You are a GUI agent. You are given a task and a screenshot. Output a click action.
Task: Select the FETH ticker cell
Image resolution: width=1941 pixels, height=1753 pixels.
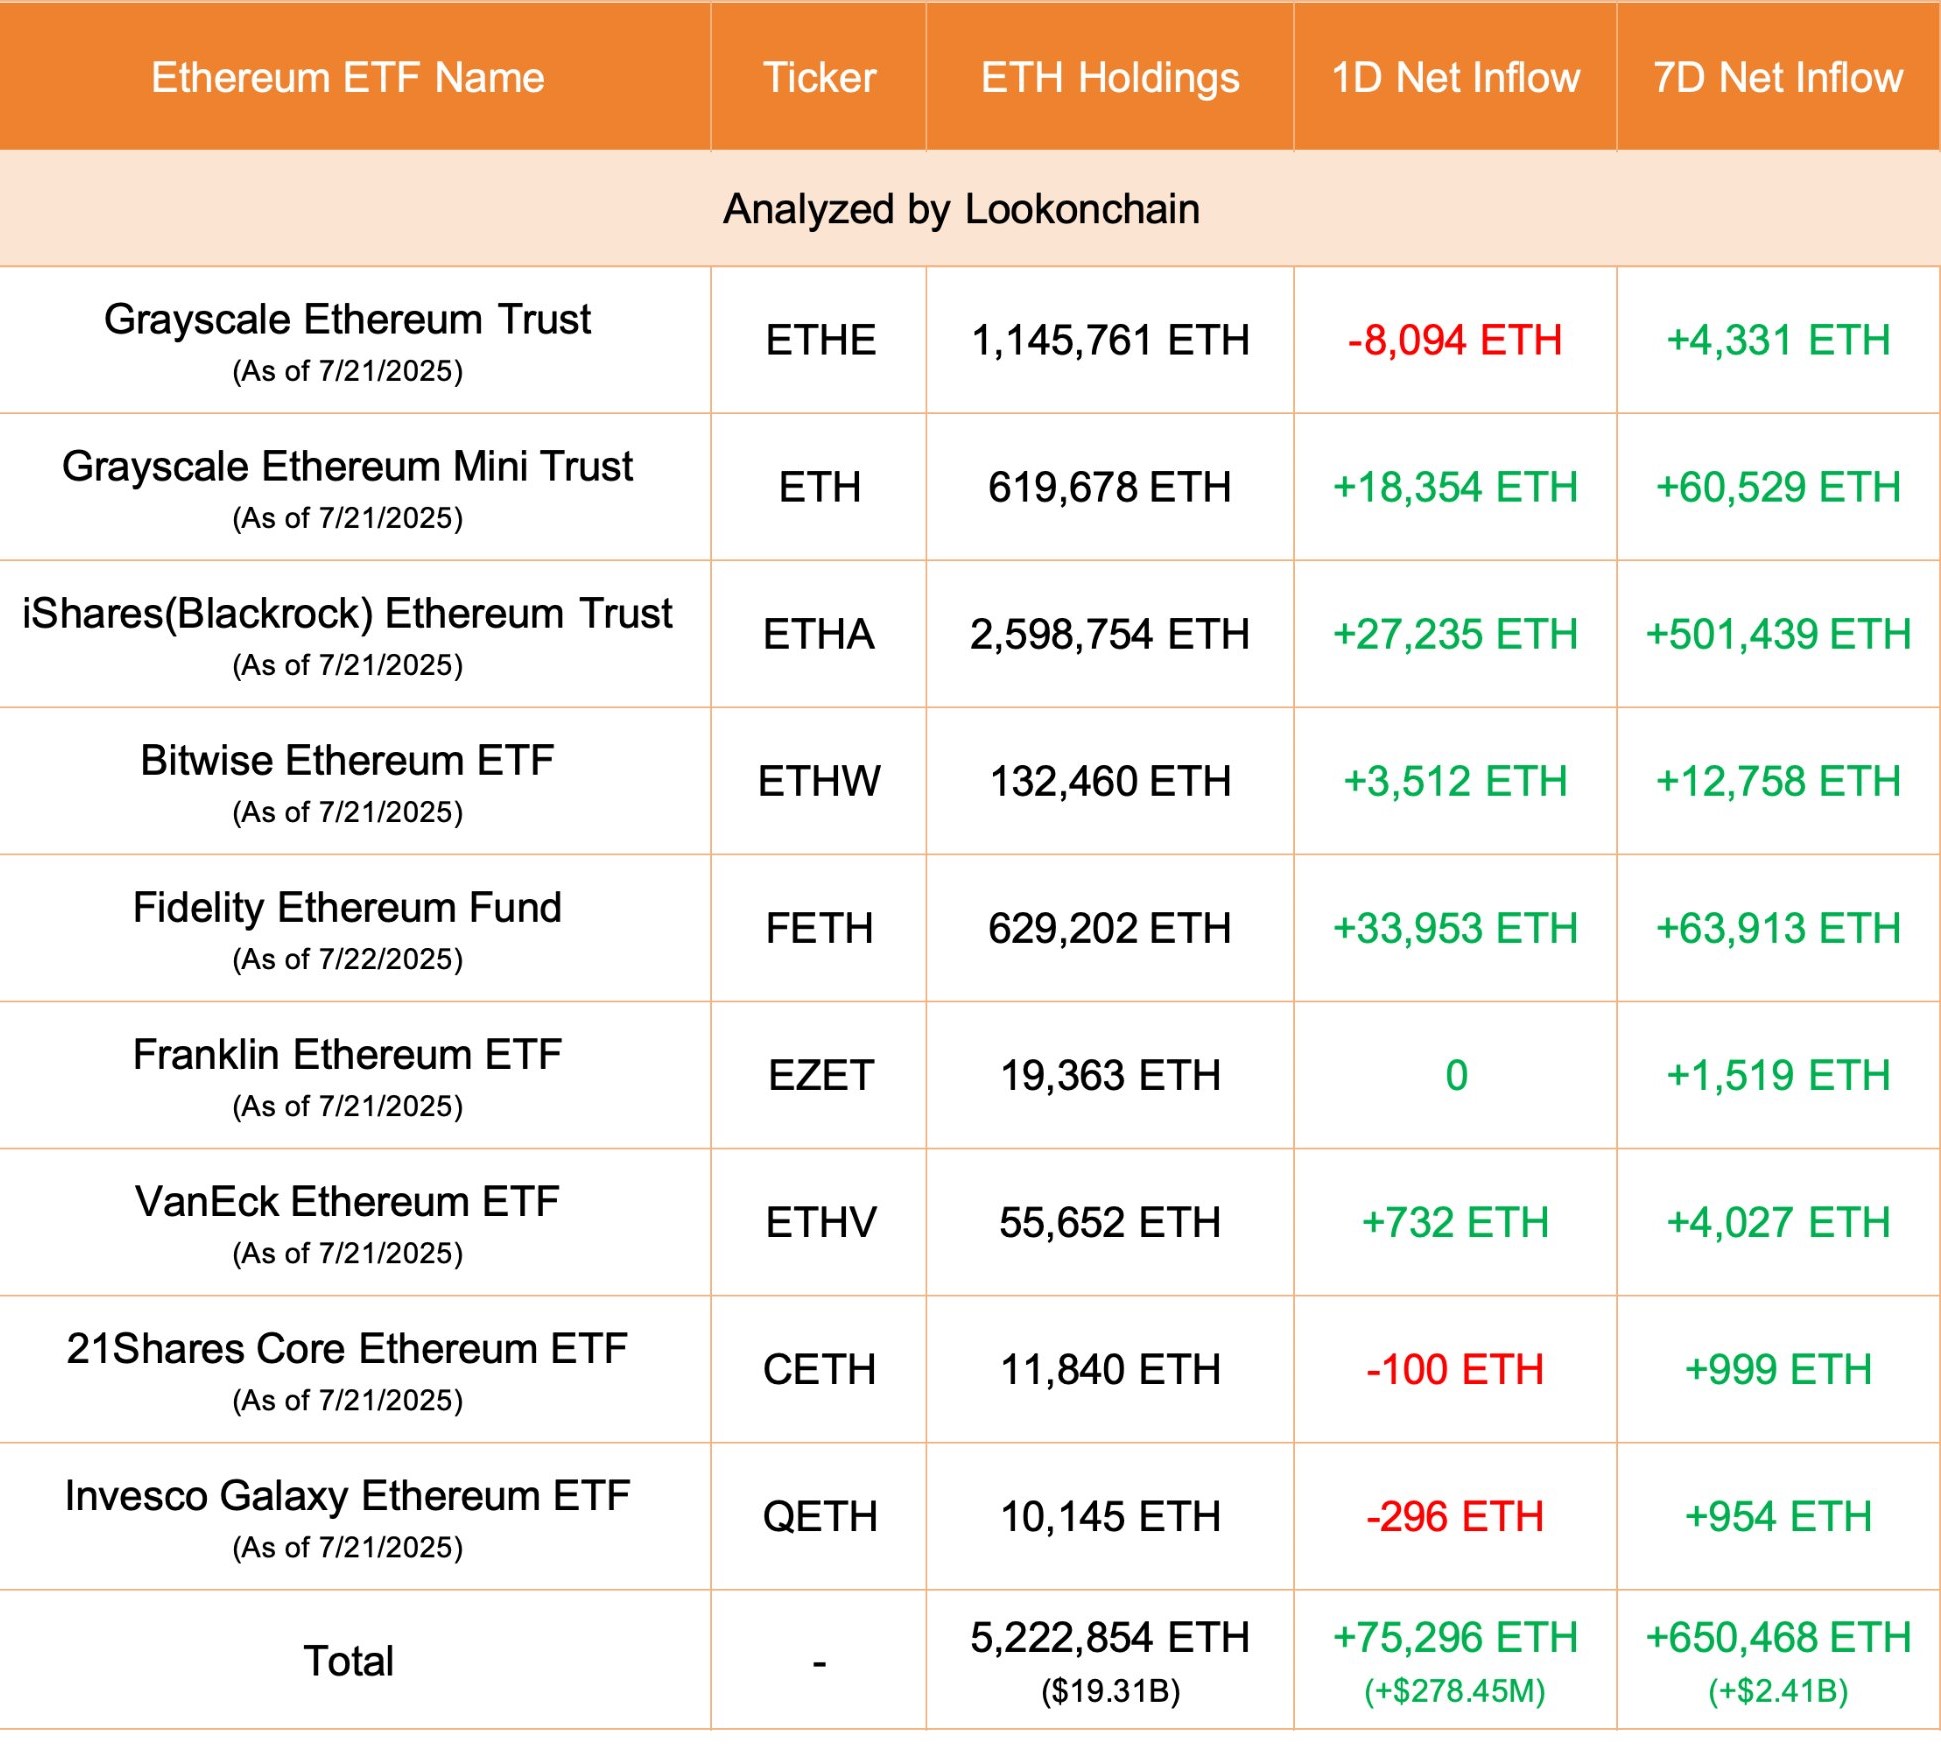click(820, 929)
